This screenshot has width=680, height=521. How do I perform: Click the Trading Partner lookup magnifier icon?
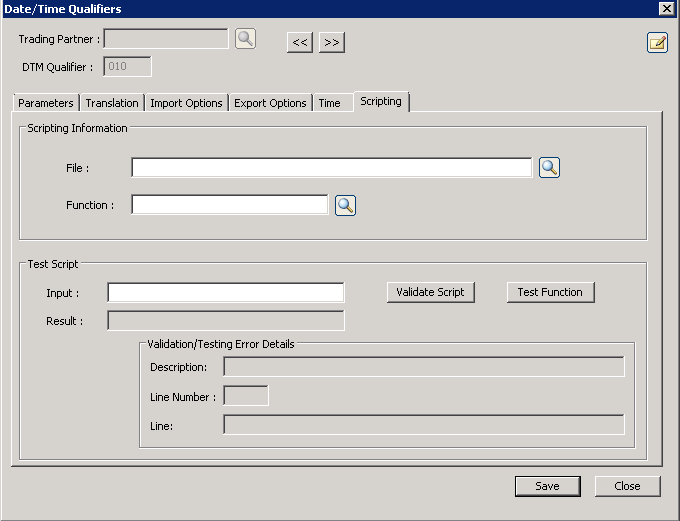245,39
